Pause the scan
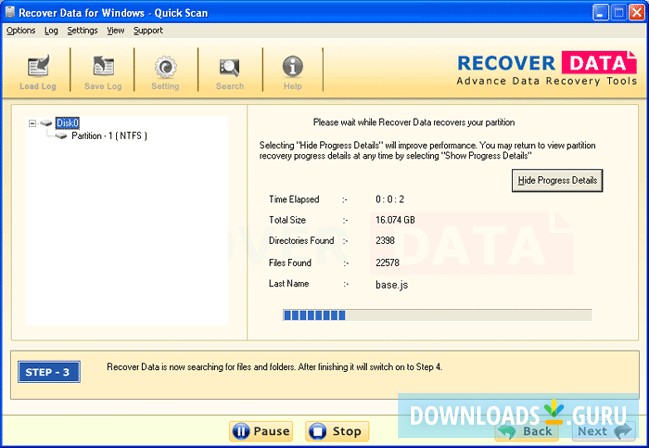 click(x=261, y=431)
